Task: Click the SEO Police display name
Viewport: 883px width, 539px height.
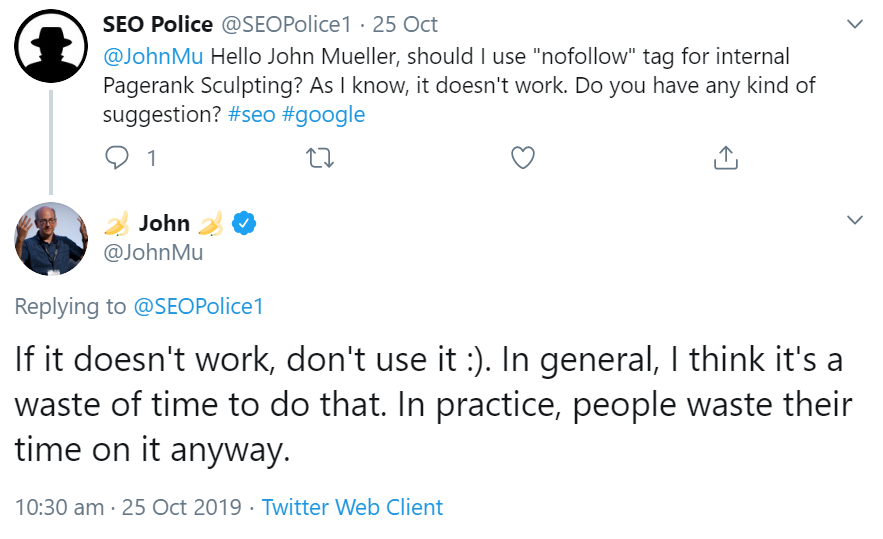Action: [158, 24]
